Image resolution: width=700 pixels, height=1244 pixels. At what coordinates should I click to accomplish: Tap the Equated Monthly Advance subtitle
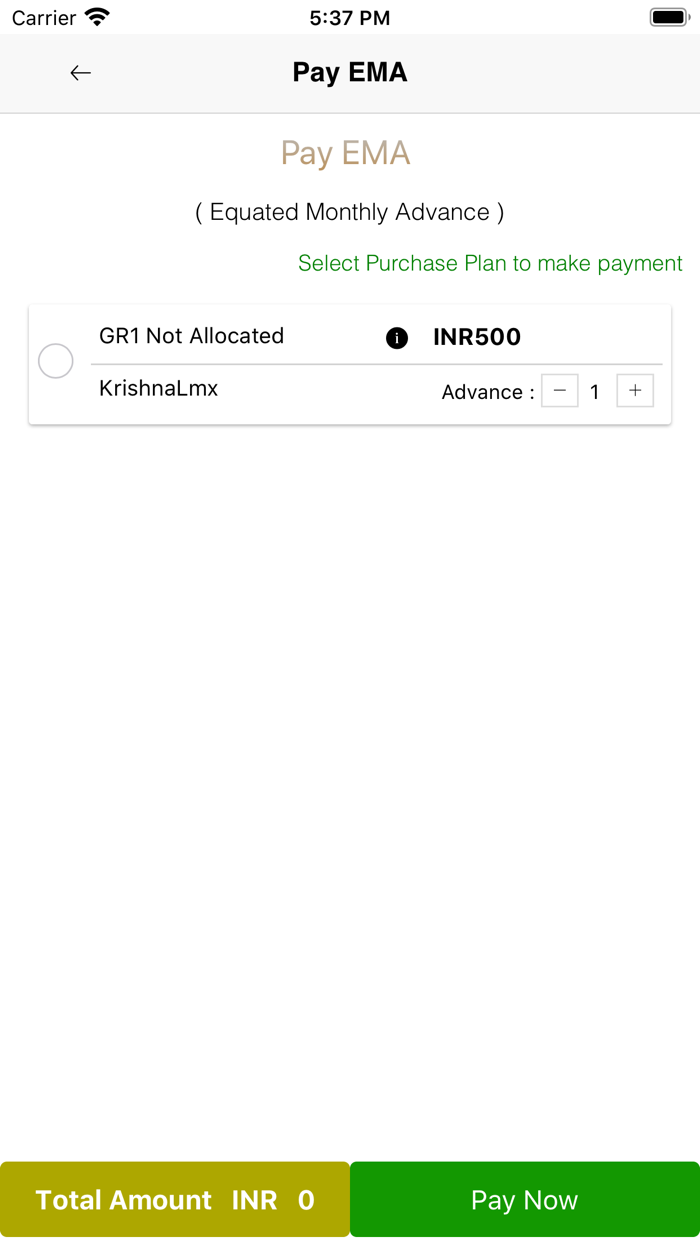pos(350,211)
